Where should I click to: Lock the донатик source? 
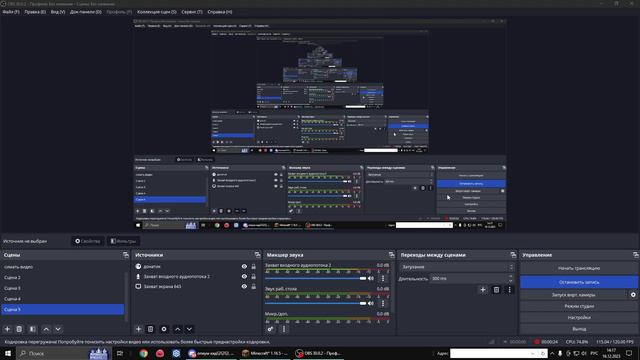253,267
